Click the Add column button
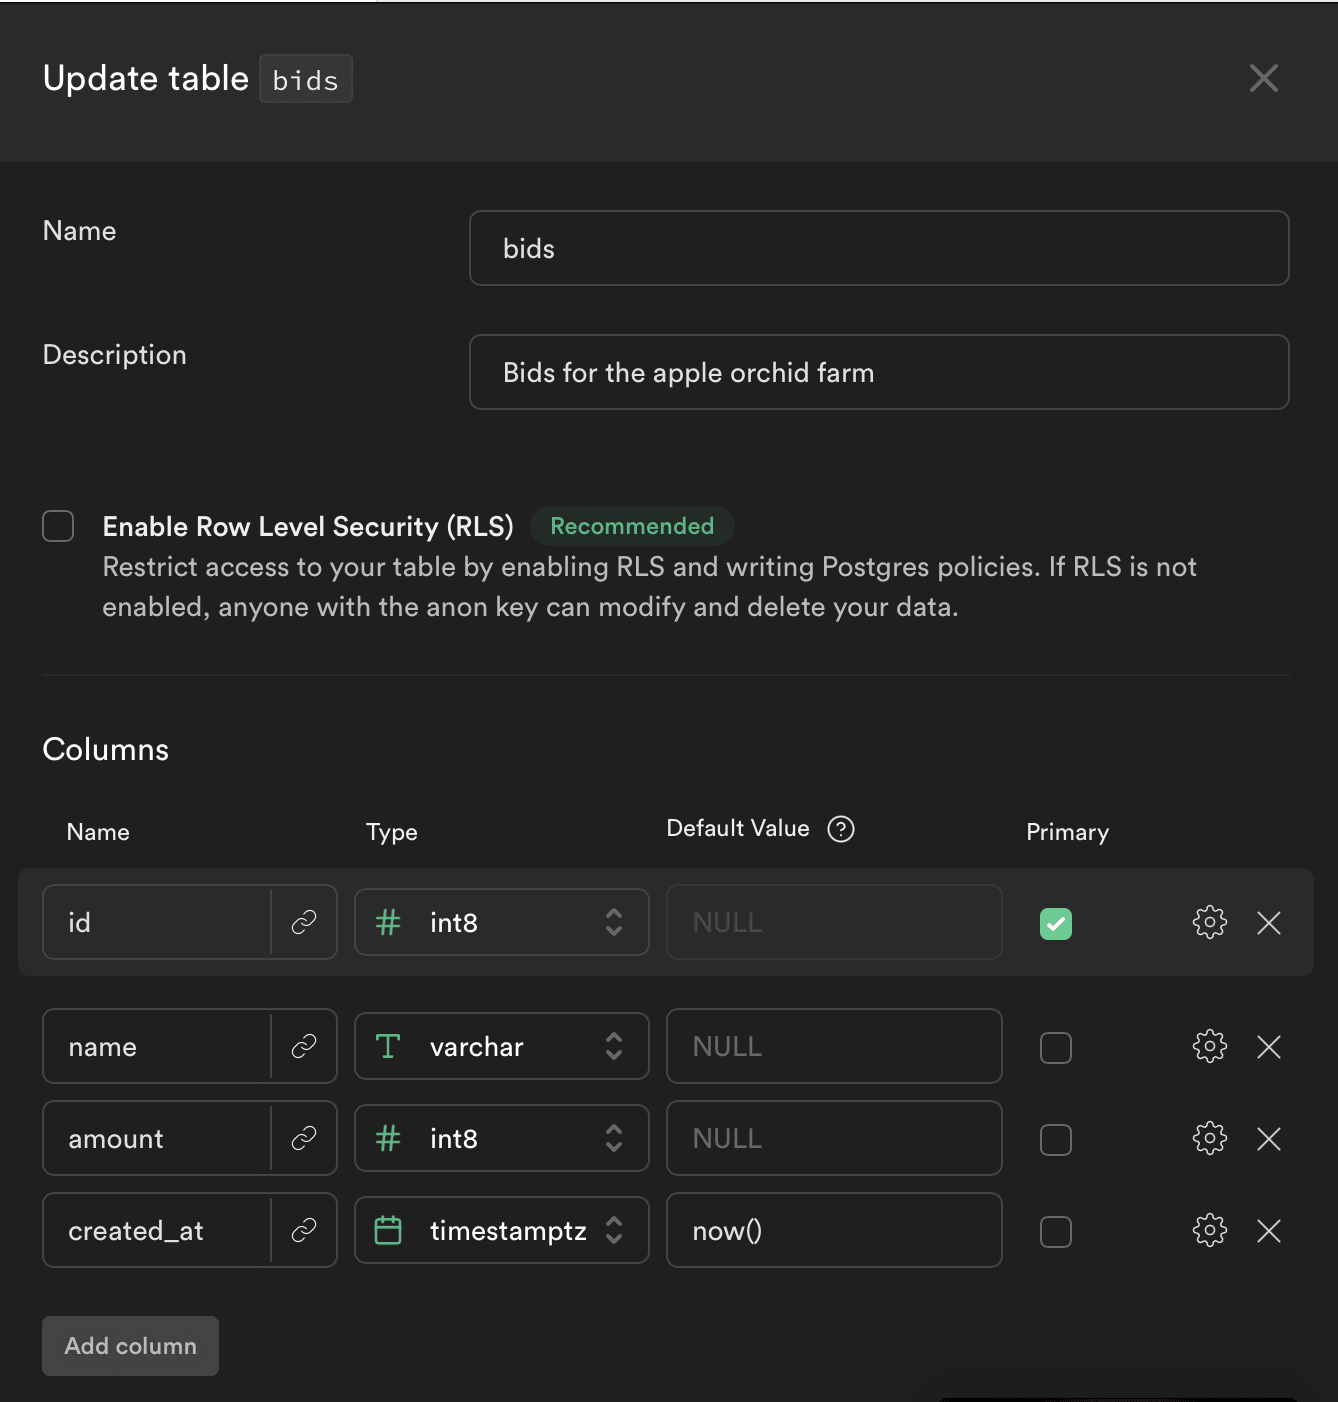The height and width of the screenshot is (1402, 1338). coord(130,1346)
